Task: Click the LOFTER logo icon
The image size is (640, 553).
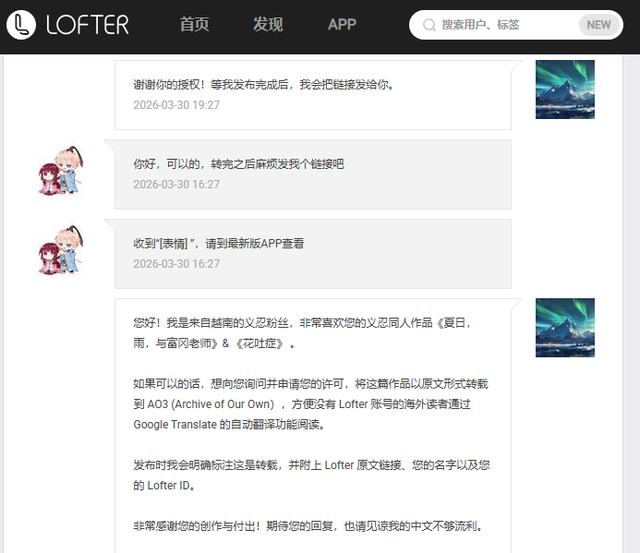Action: pos(21,25)
